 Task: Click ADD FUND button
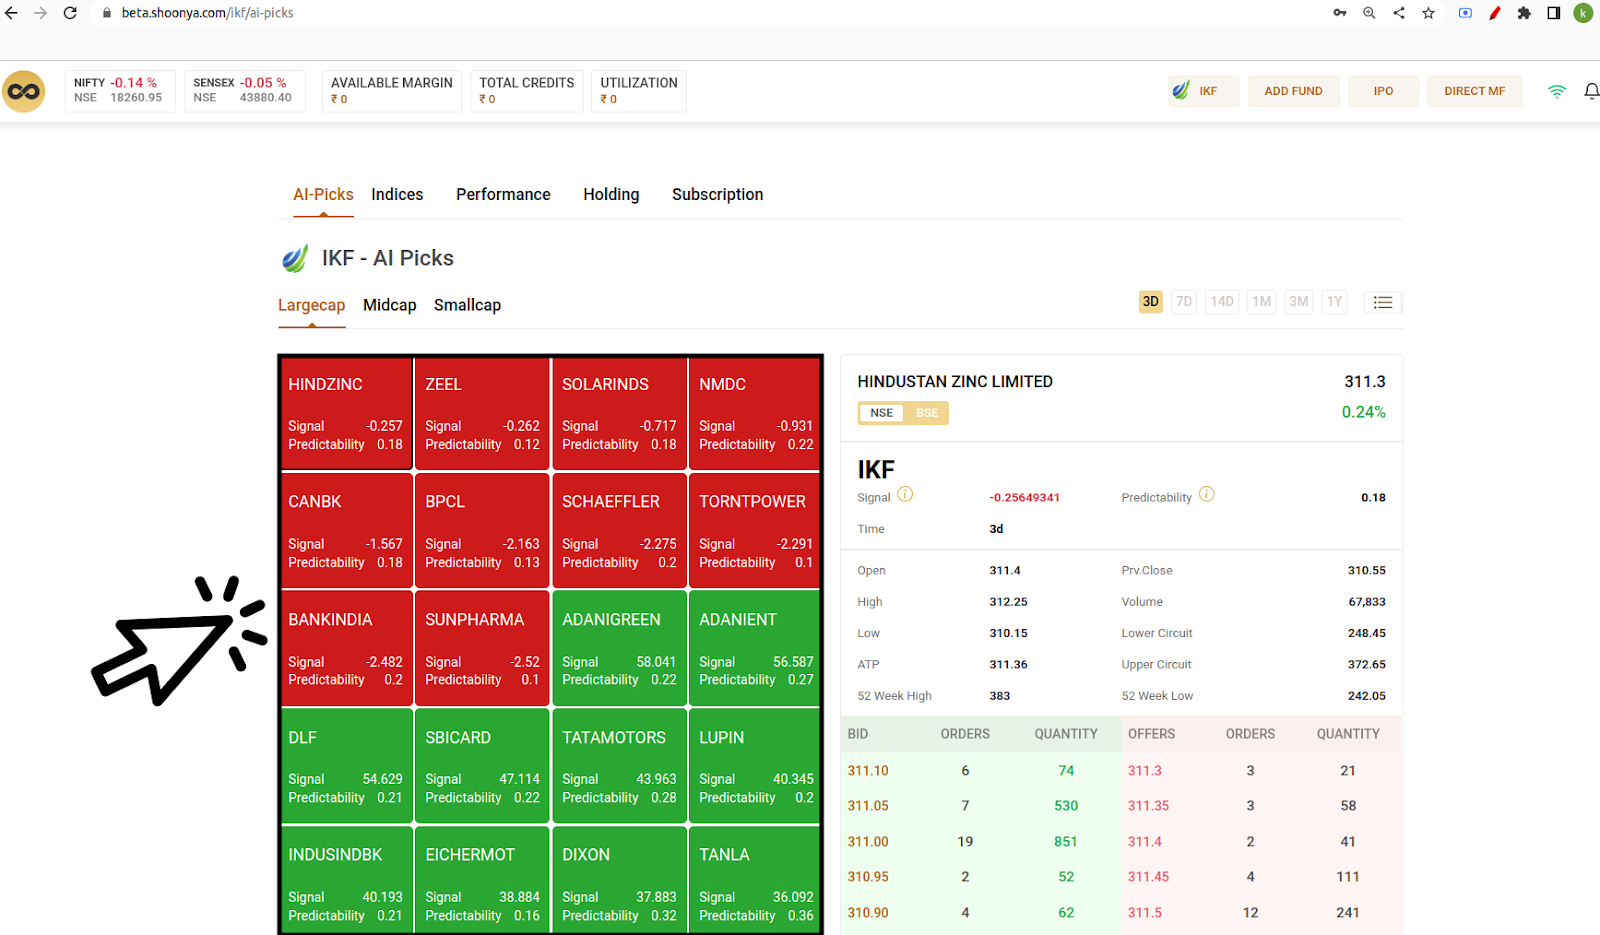(1293, 91)
